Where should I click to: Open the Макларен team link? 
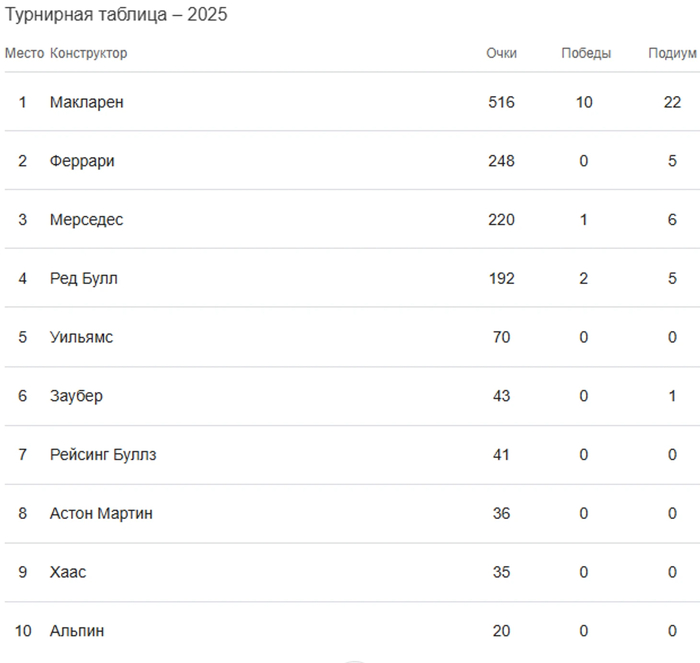pyautogui.click(x=87, y=102)
